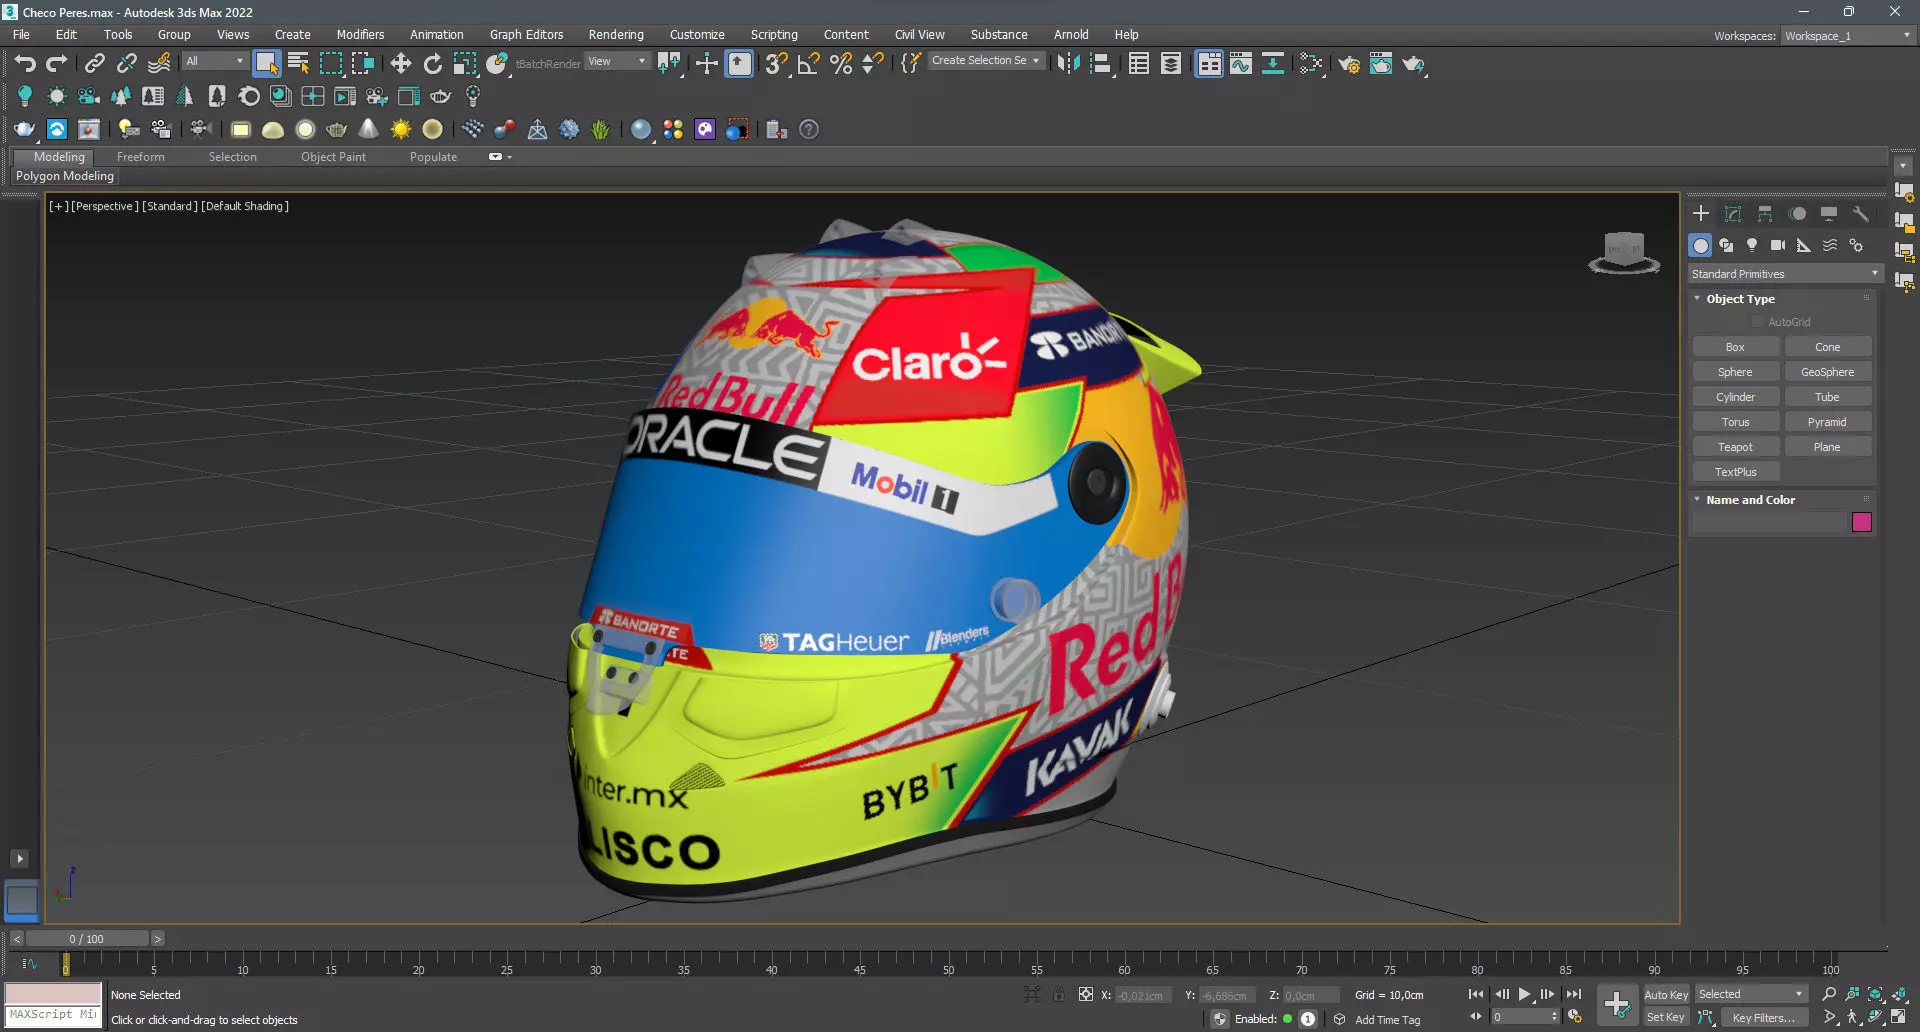This screenshot has width=1920, height=1032.
Task: Open the Layer Explorer icon
Action: coord(1171,64)
